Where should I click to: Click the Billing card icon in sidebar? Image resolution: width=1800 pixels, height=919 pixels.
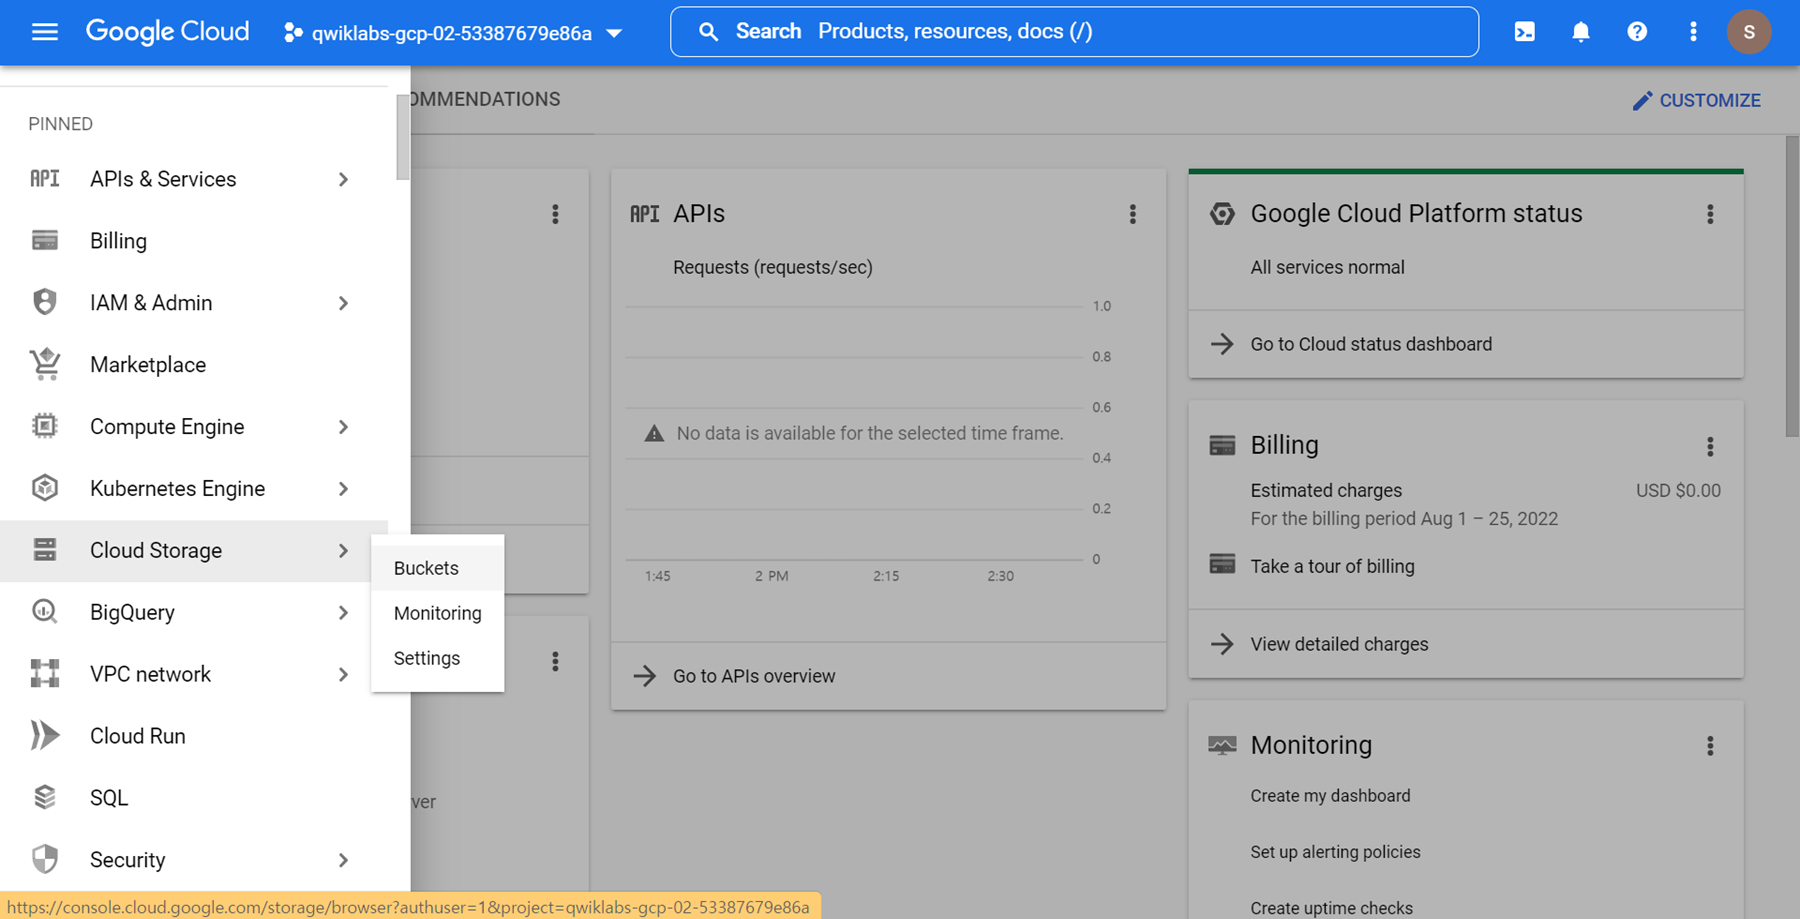[45, 241]
